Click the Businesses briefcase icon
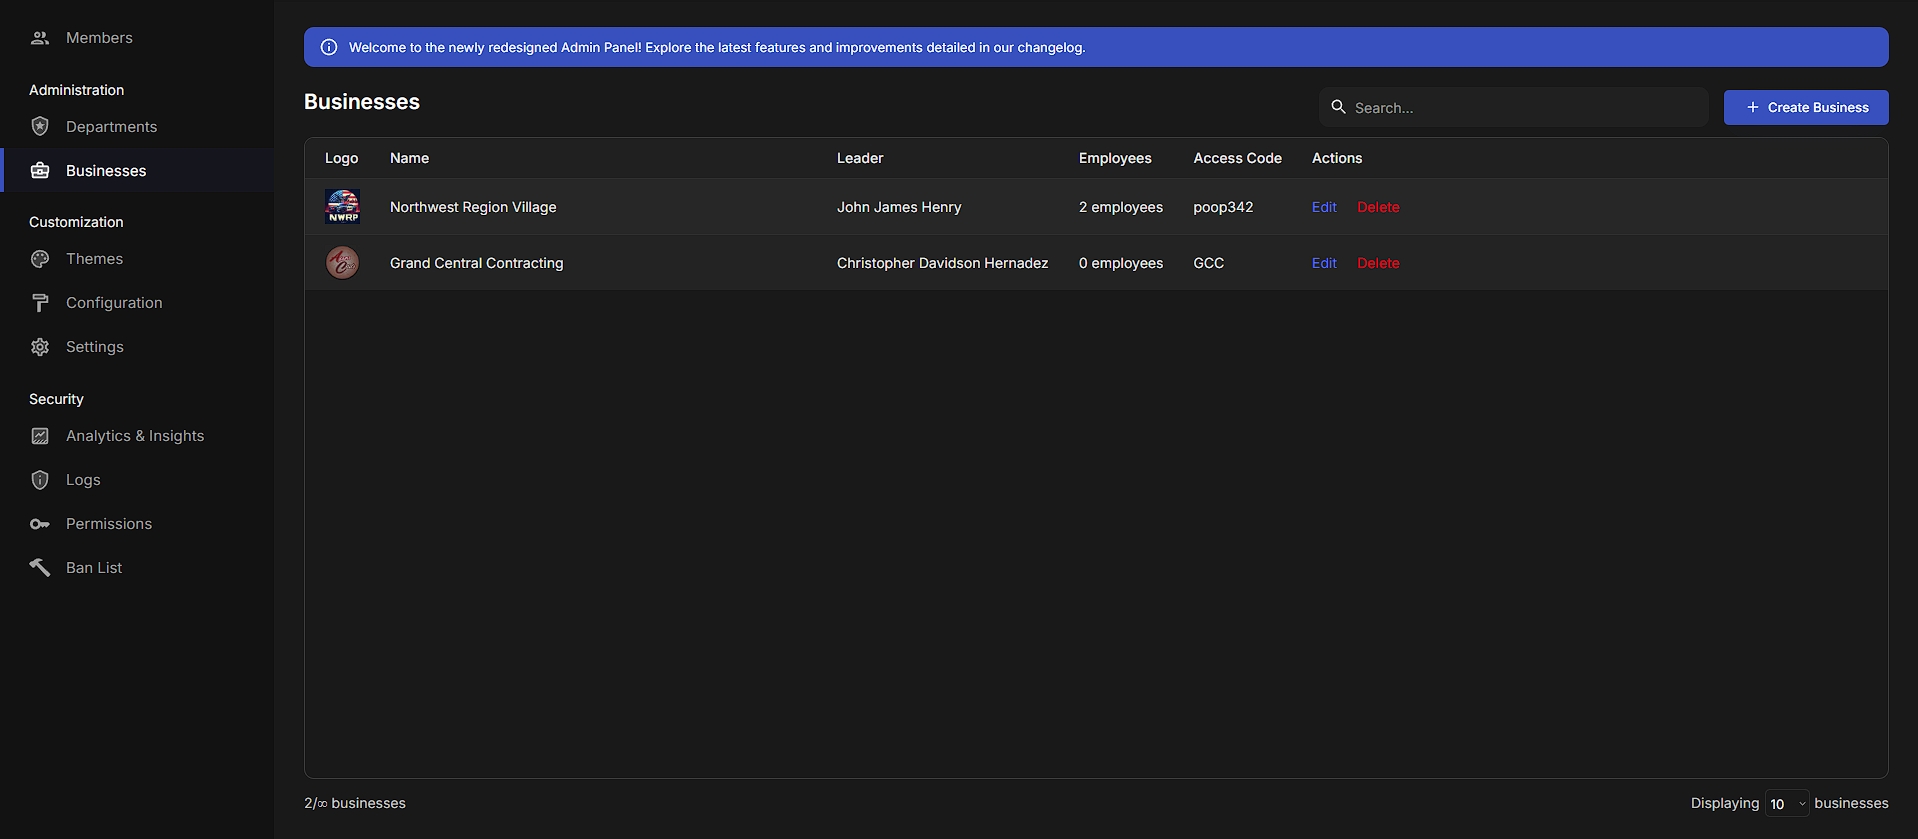The image size is (1918, 839). pos(40,171)
